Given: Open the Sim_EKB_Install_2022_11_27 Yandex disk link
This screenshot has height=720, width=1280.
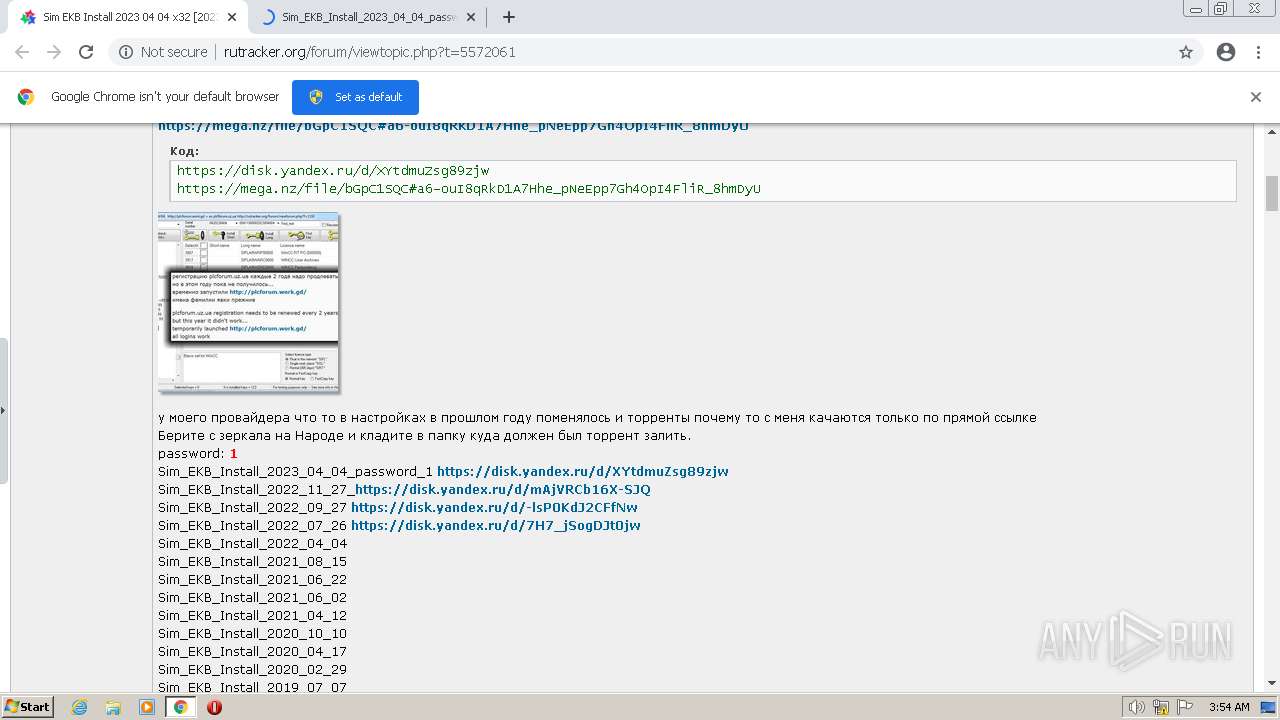Looking at the screenshot, I should (x=502, y=489).
